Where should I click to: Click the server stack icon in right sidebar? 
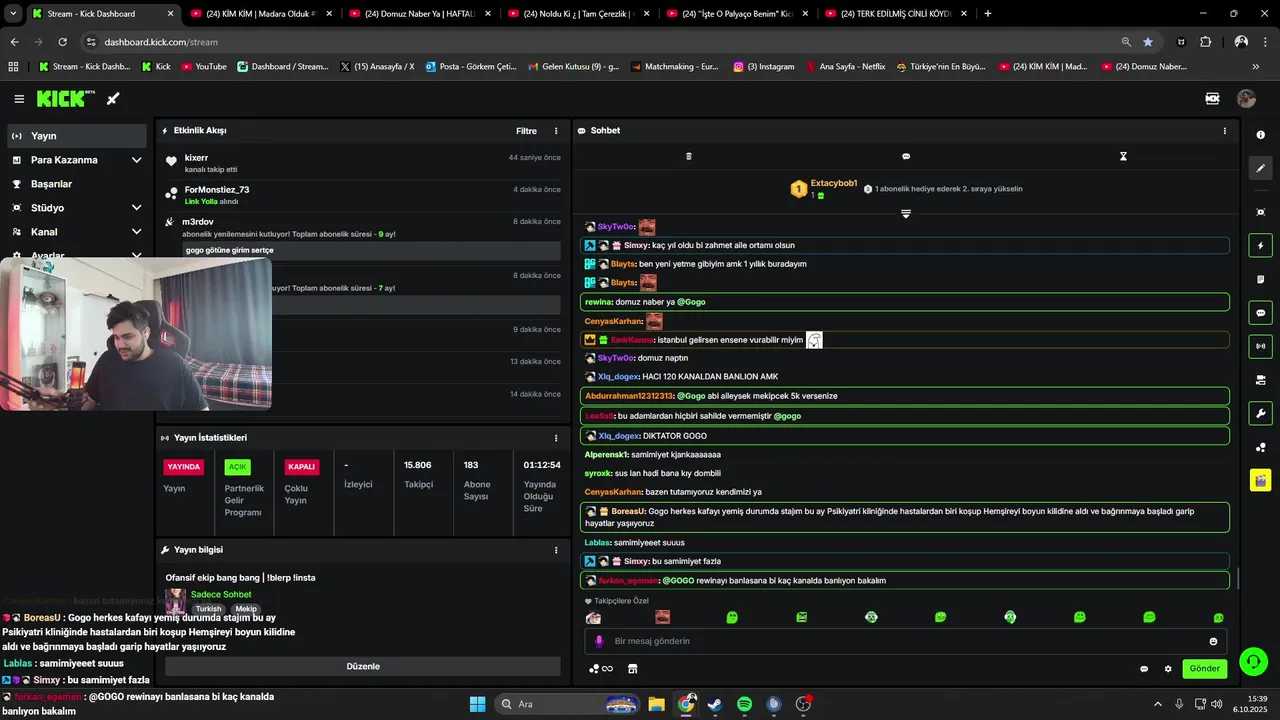coord(1260,380)
